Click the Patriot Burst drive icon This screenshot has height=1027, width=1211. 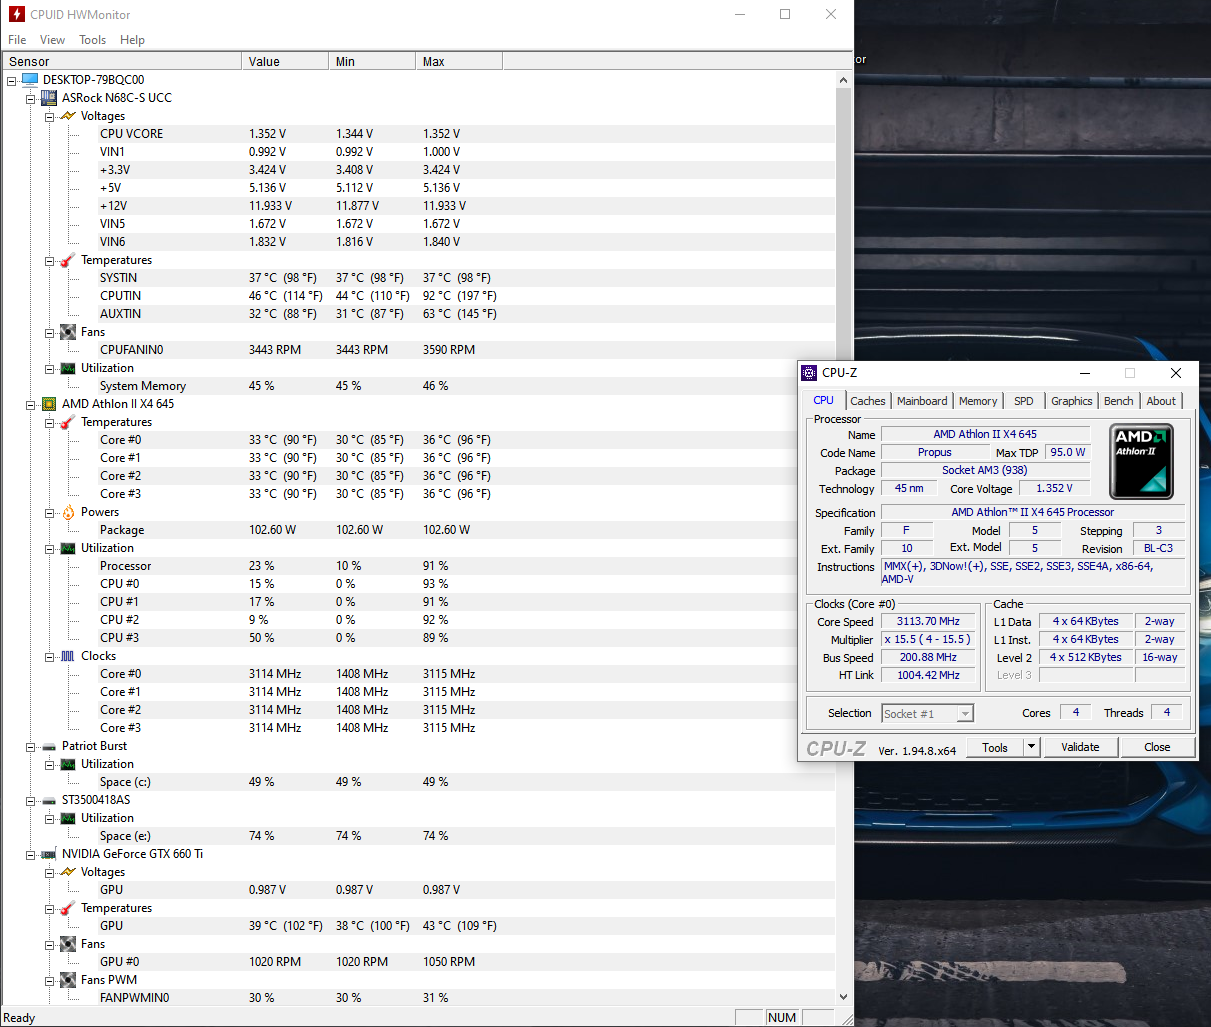click(x=49, y=746)
